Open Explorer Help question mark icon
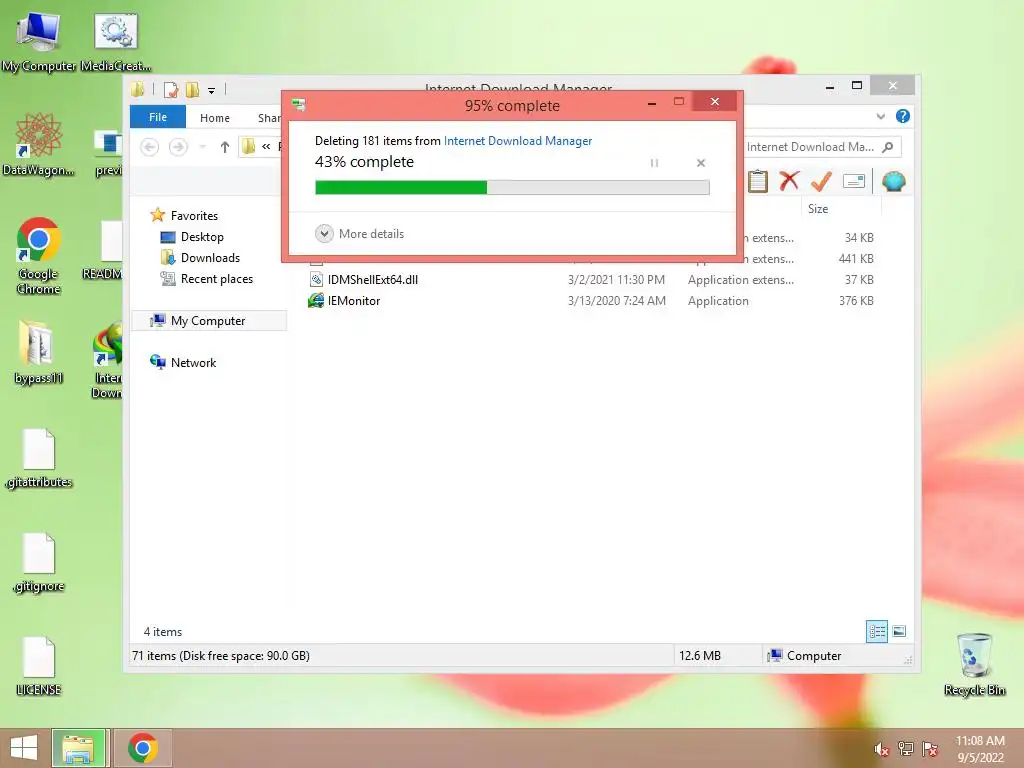This screenshot has width=1024, height=768. [x=903, y=116]
